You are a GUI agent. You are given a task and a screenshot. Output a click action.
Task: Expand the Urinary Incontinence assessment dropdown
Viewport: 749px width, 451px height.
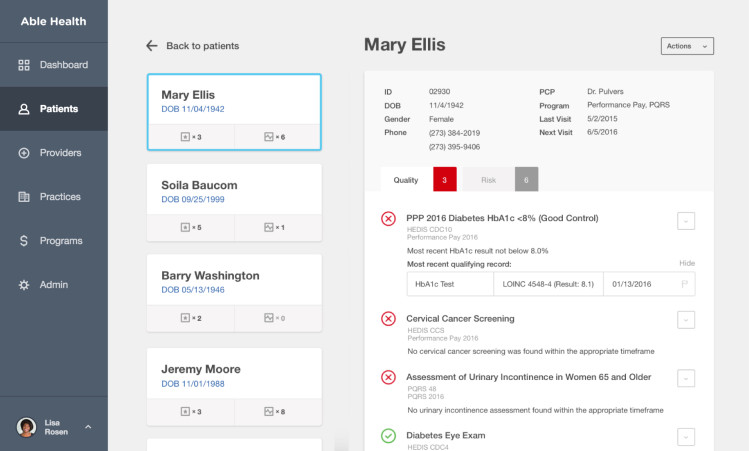[x=686, y=378]
